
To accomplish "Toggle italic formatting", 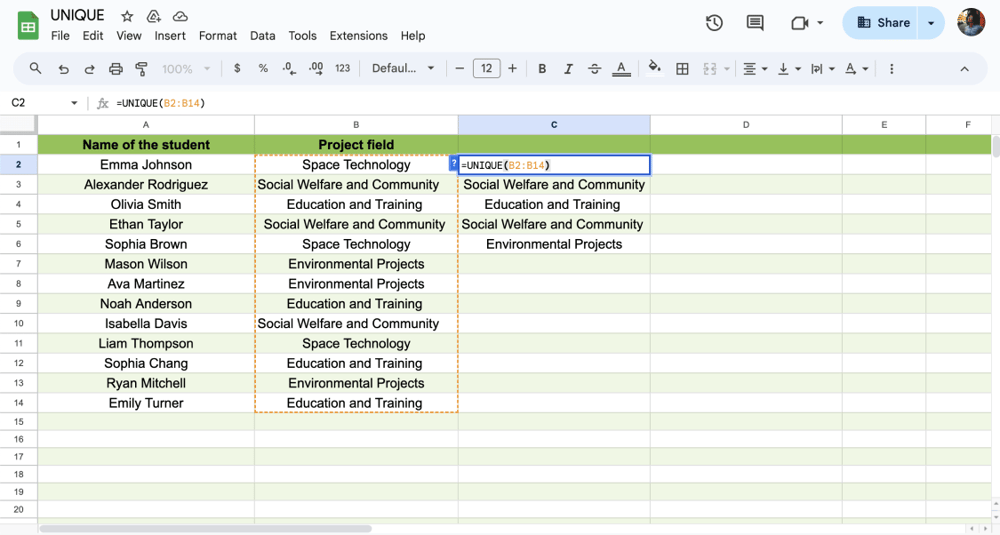I will [568, 69].
